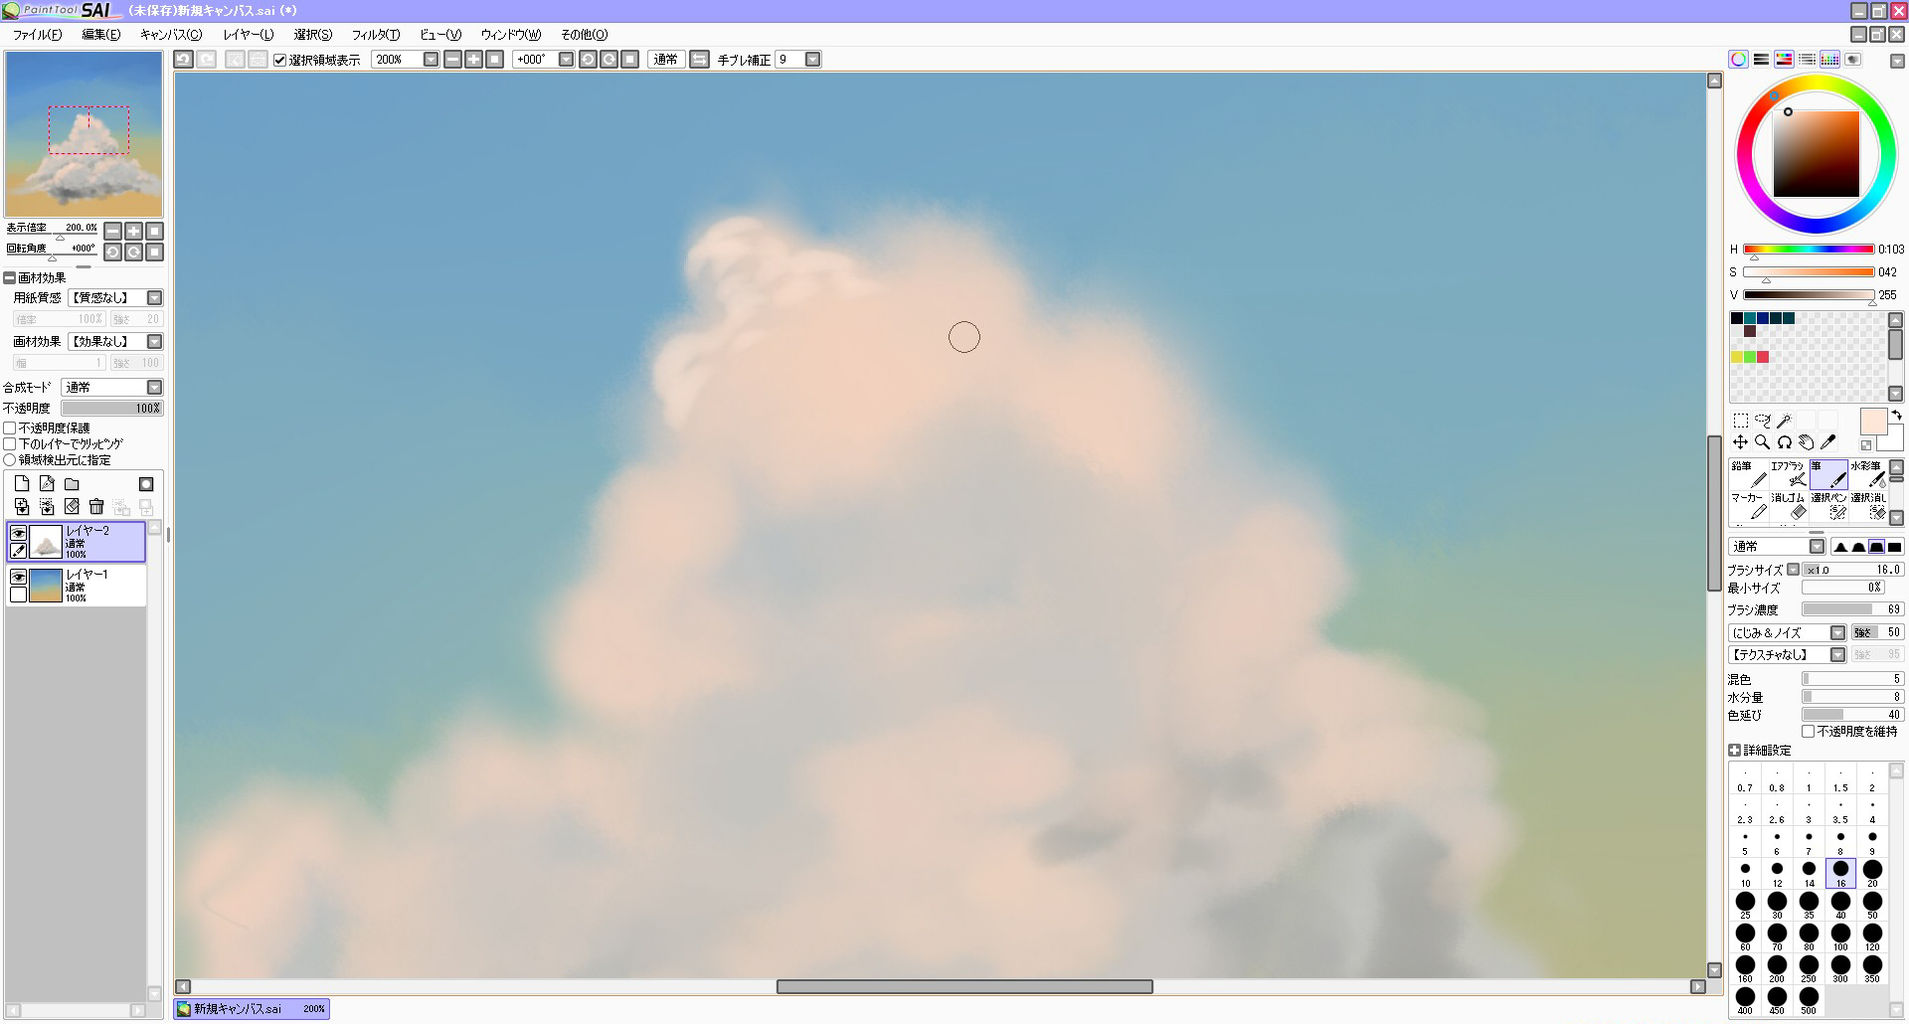1909x1024 pixels.
Task: Expand the 詳細設定 advanced settings
Action: coord(1735,750)
